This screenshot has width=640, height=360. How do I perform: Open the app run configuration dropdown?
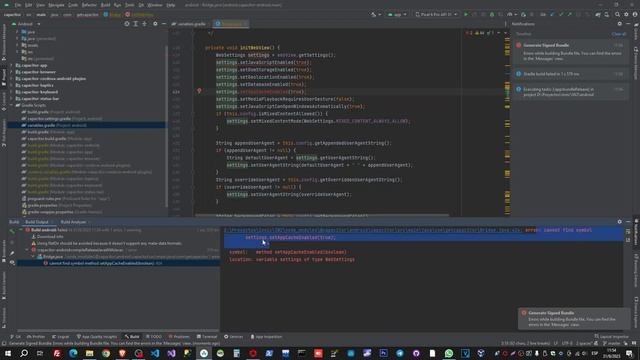coord(397,14)
